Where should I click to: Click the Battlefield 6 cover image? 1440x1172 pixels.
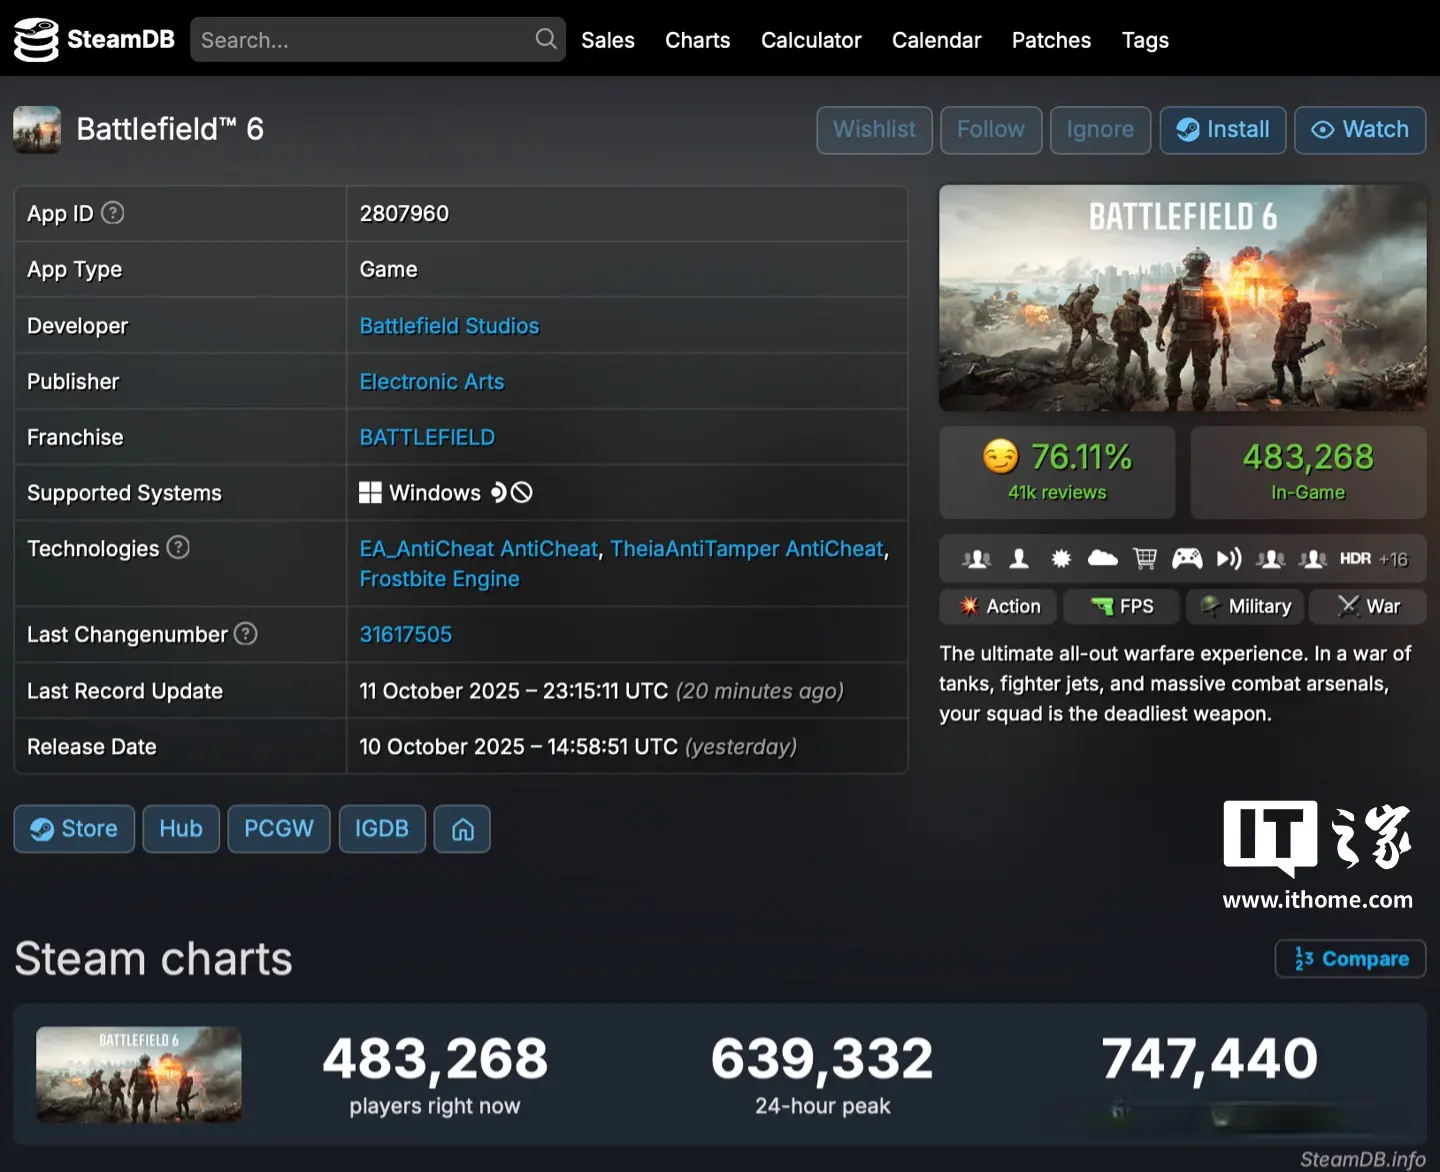(1182, 298)
